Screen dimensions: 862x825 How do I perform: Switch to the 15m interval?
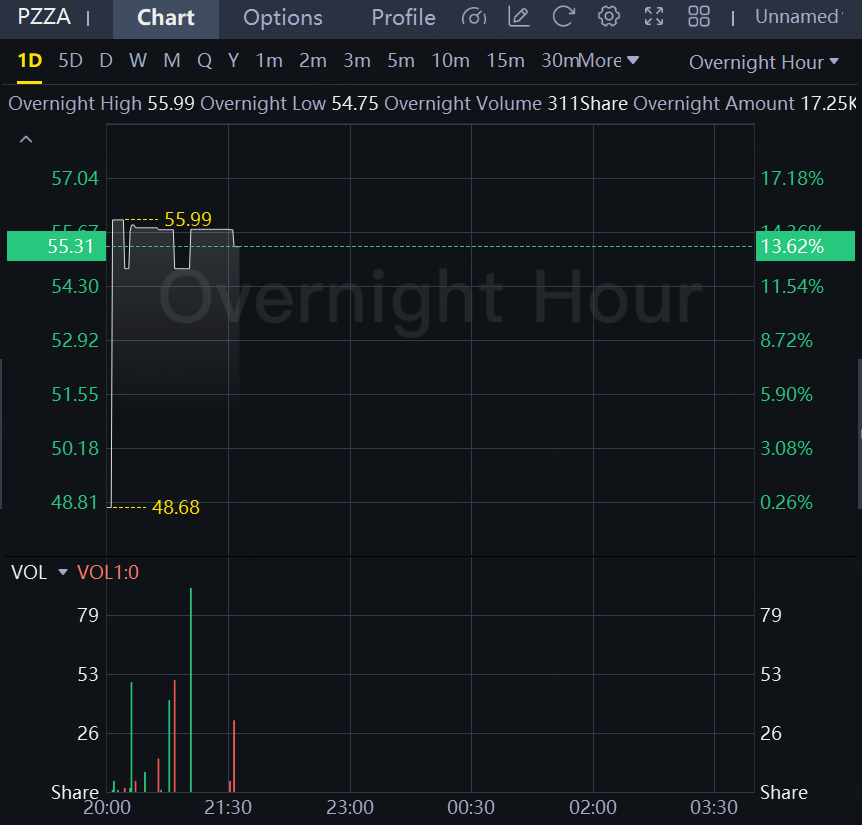coord(505,61)
